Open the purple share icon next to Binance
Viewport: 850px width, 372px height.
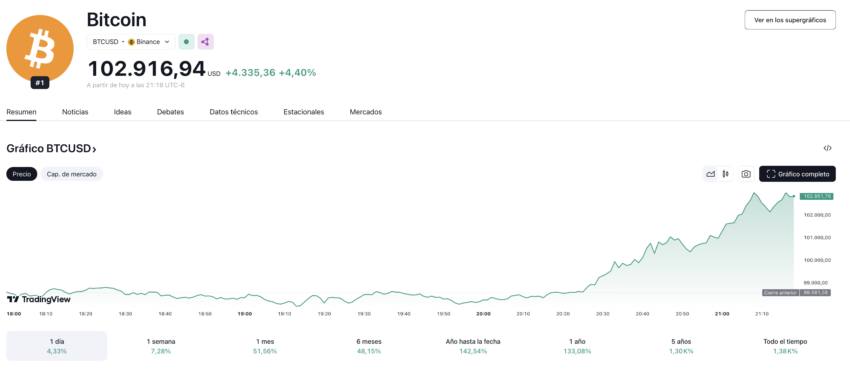click(205, 42)
